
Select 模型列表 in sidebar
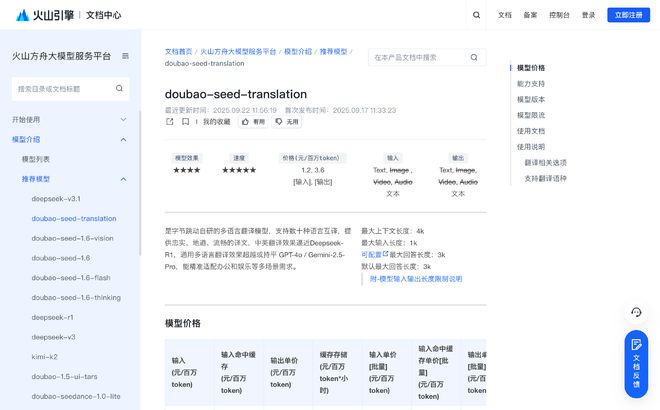tap(36, 159)
